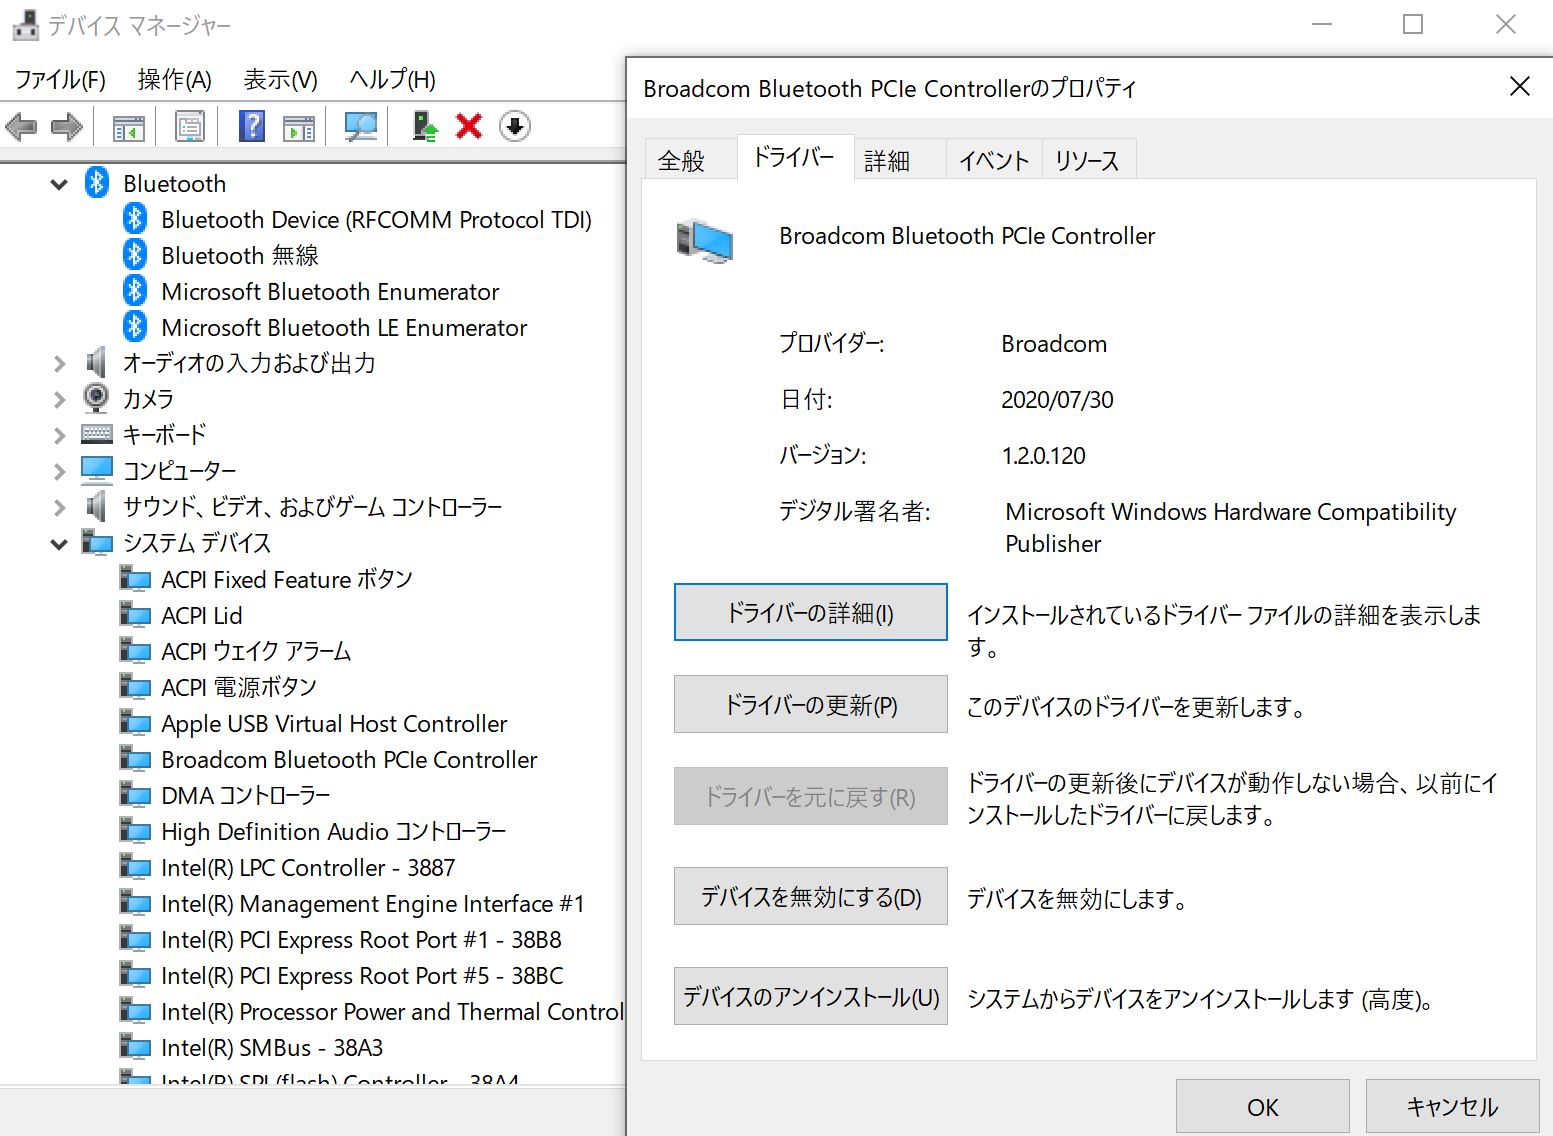1553x1136 pixels.
Task: Select Microsoft Bluetooth Enumerator in tree
Action: [330, 291]
